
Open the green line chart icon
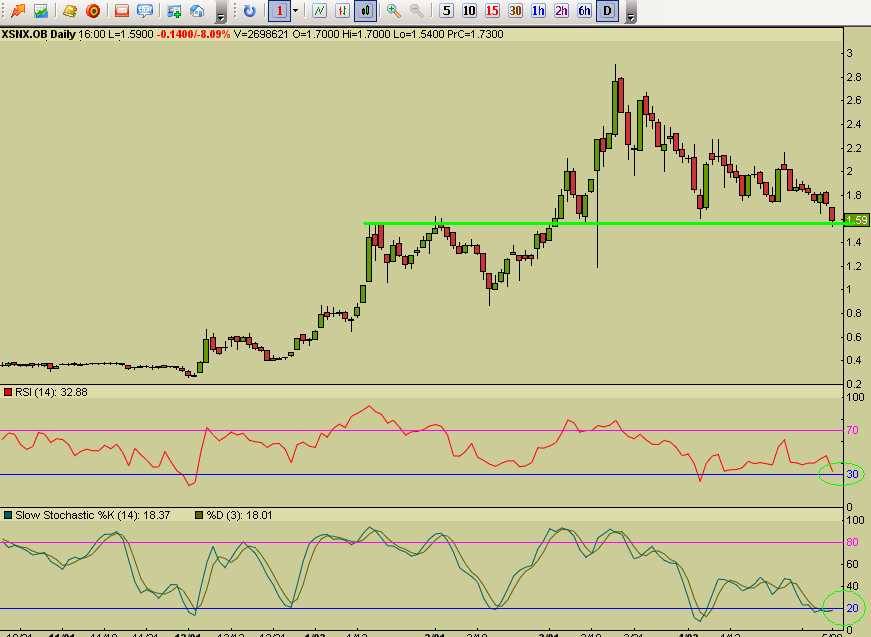[41, 10]
